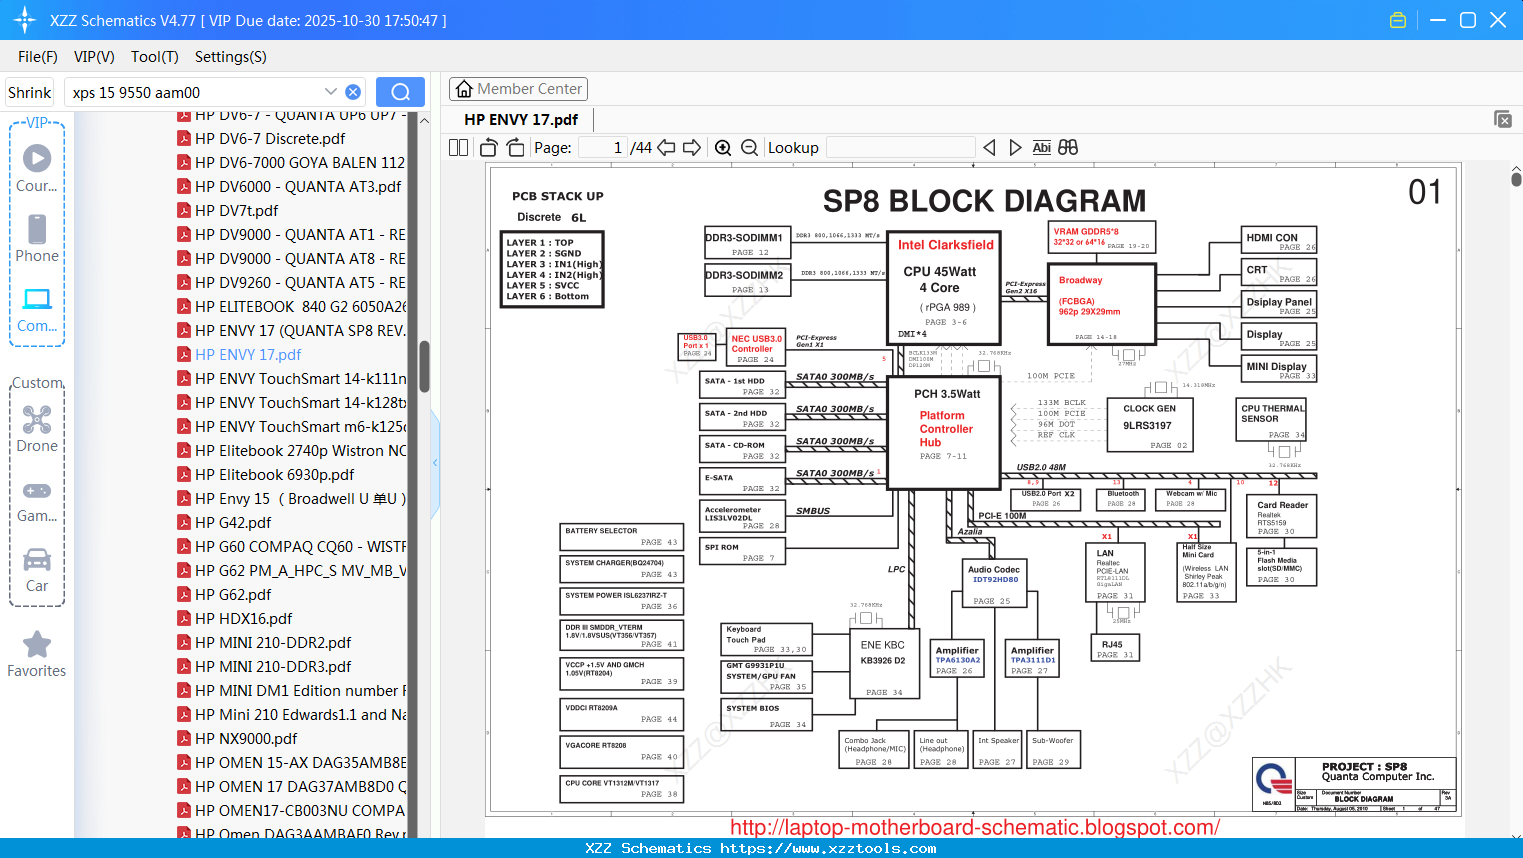Open the Computer category icon
Image resolution: width=1523 pixels, height=858 pixels.
[x=37, y=309]
